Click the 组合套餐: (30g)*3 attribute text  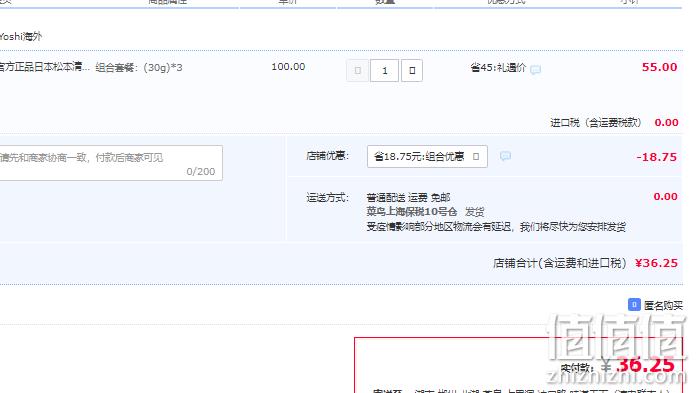(139, 67)
